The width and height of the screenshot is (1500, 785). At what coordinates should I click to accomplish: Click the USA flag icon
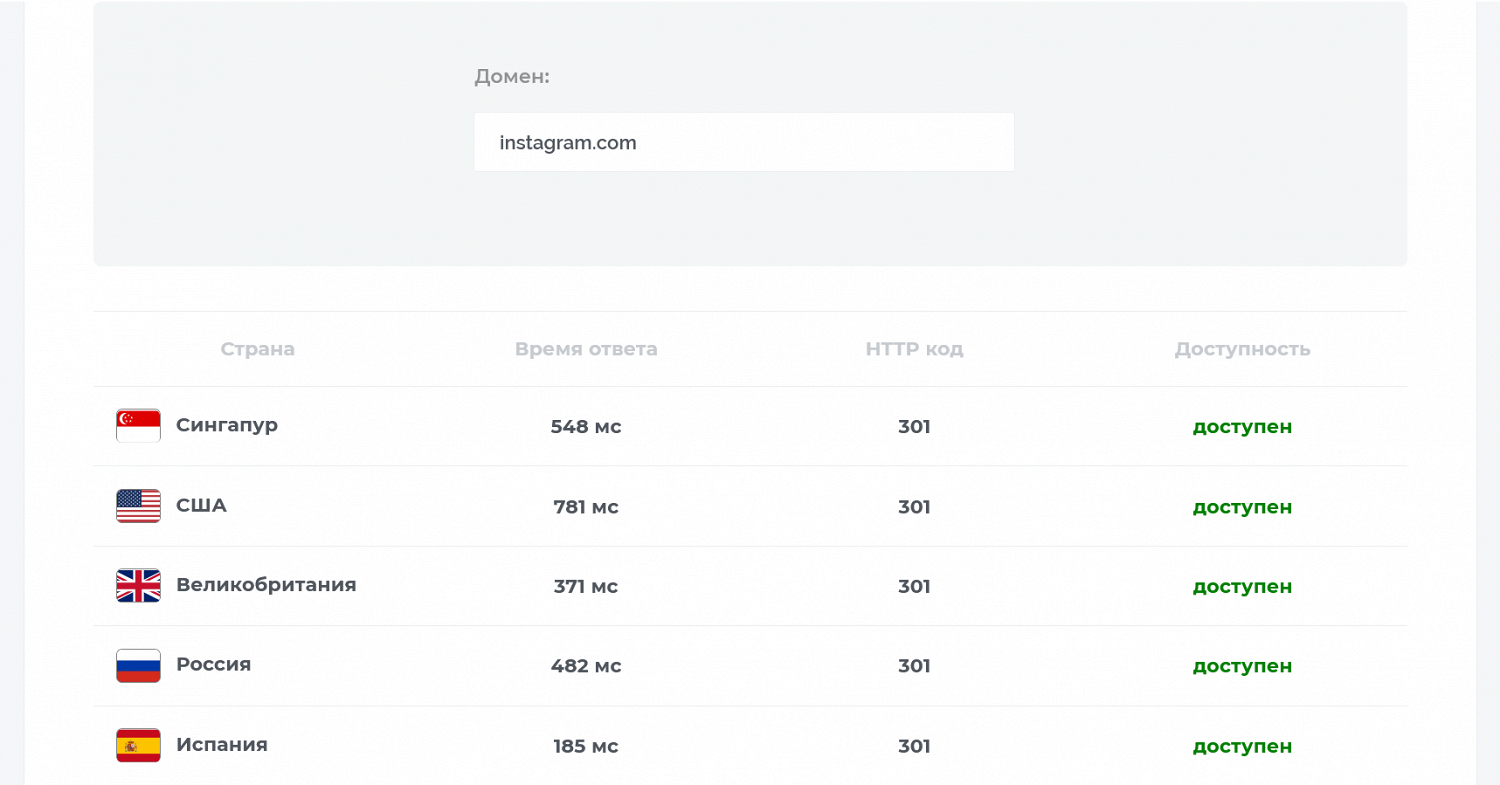138,506
